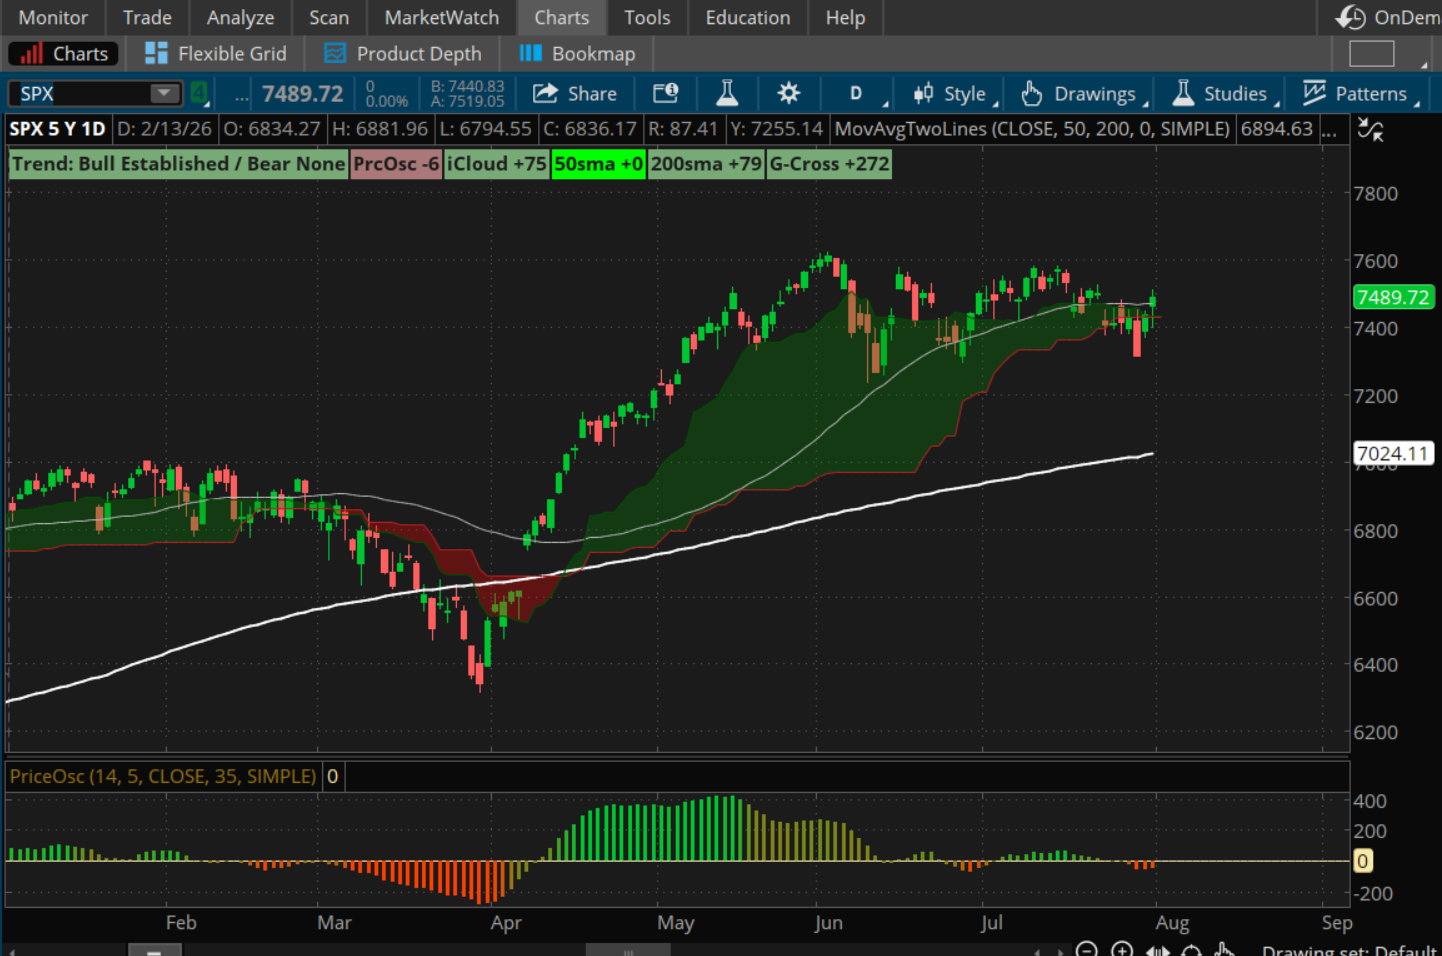This screenshot has height=956, width=1442.
Task: Click the Flexible Grid squares icon
Action: 156,54
